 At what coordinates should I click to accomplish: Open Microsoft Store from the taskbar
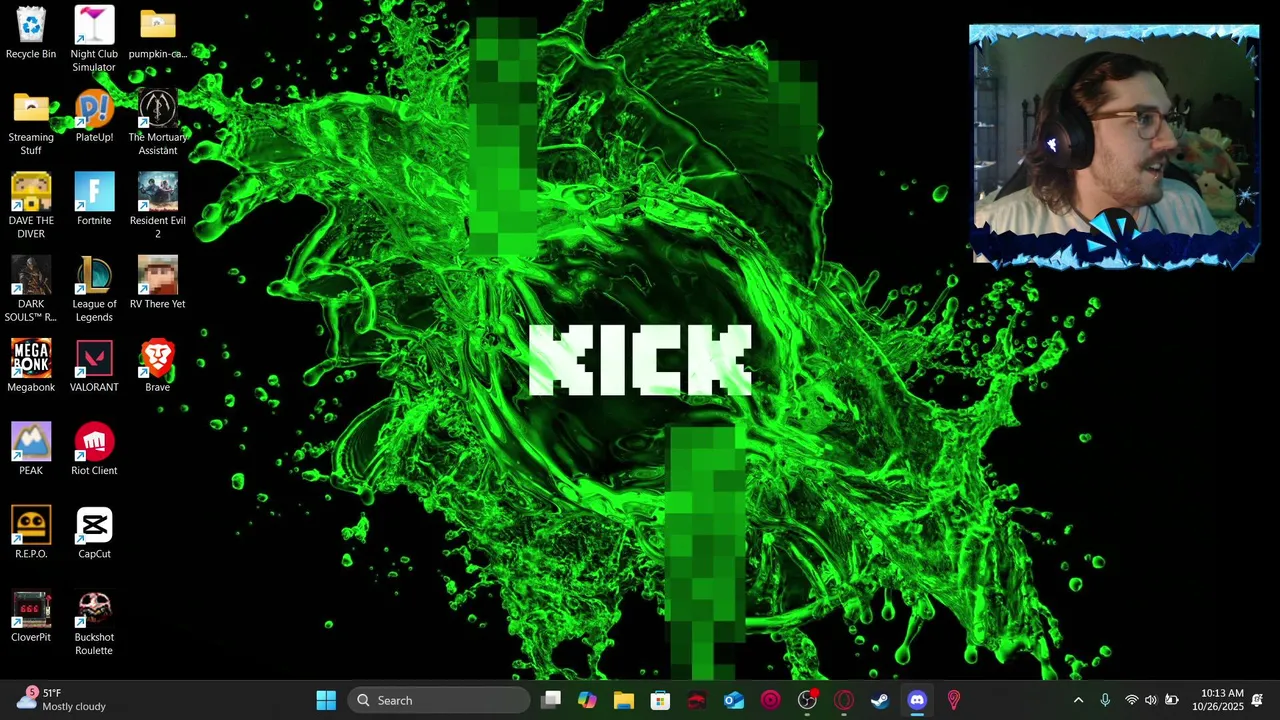pos(660,700)
